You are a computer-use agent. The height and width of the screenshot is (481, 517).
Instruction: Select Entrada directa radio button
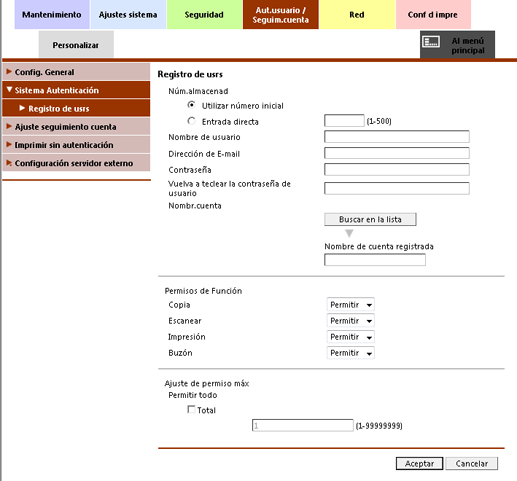tap(191, 121)
